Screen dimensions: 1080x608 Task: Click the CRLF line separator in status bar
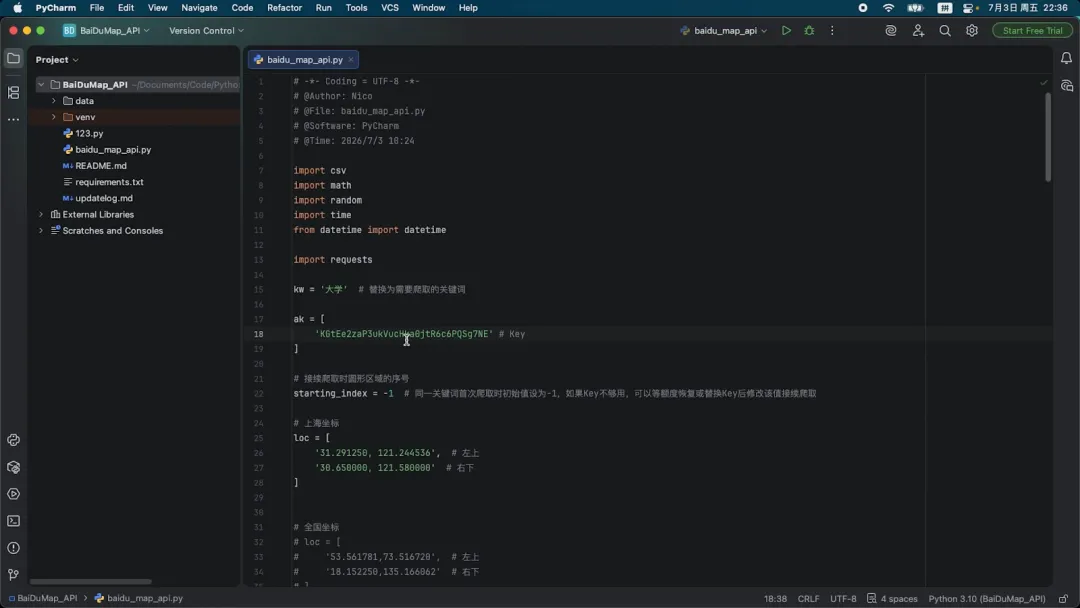click(808, 598)
